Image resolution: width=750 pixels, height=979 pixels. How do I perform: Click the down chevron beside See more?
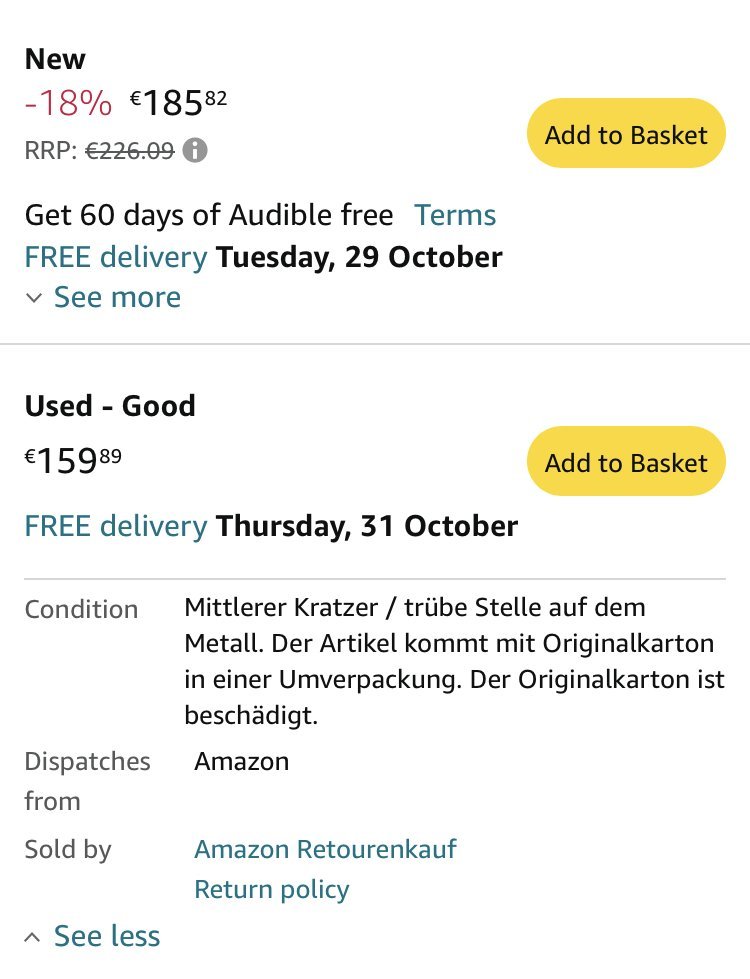(34, 298)
